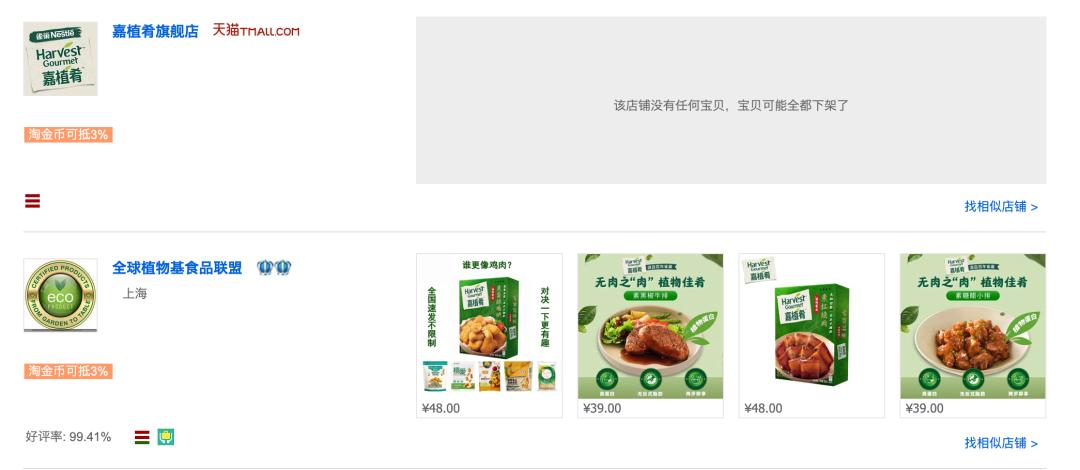
Task: Click 找相似店铺 for the first store
Action: coord(1001,206)
